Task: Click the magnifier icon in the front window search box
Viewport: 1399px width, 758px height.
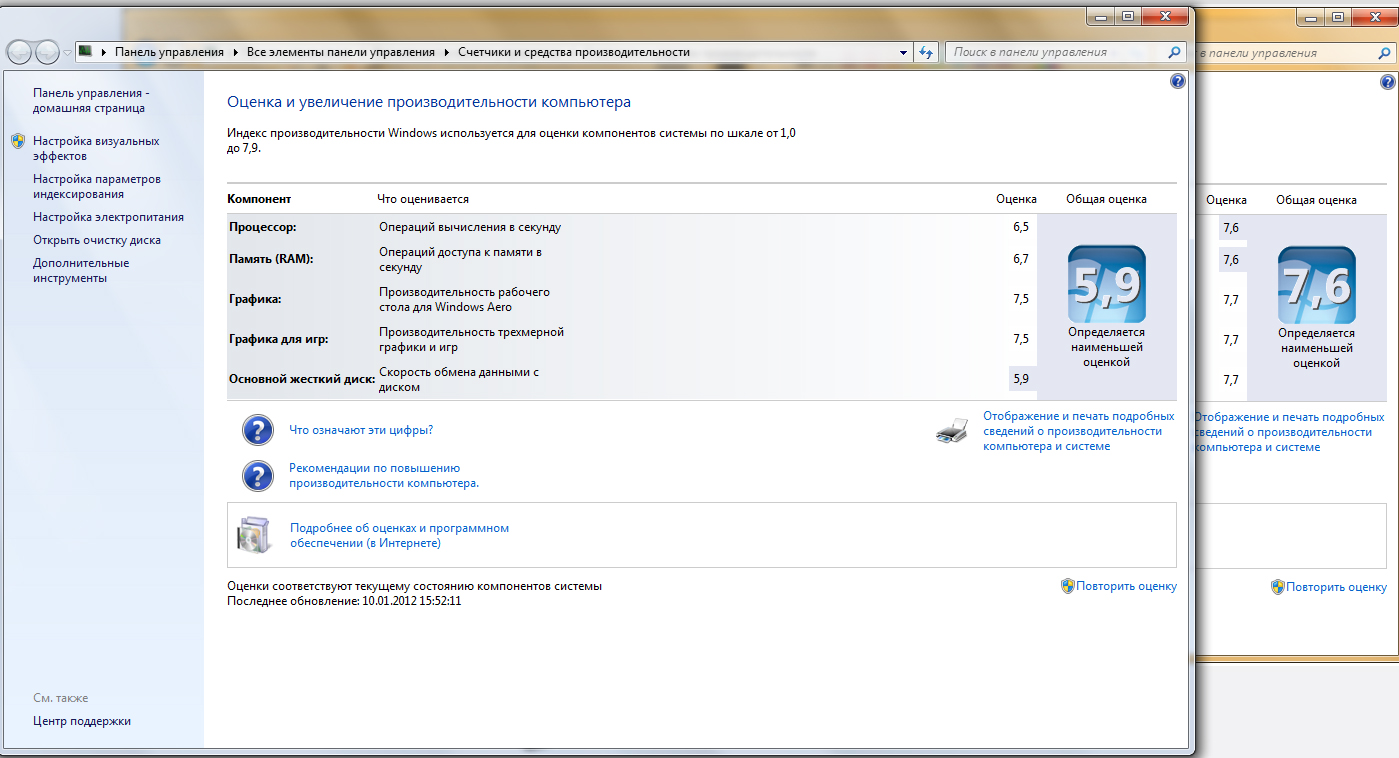Action: click(x=1175, y=52)
